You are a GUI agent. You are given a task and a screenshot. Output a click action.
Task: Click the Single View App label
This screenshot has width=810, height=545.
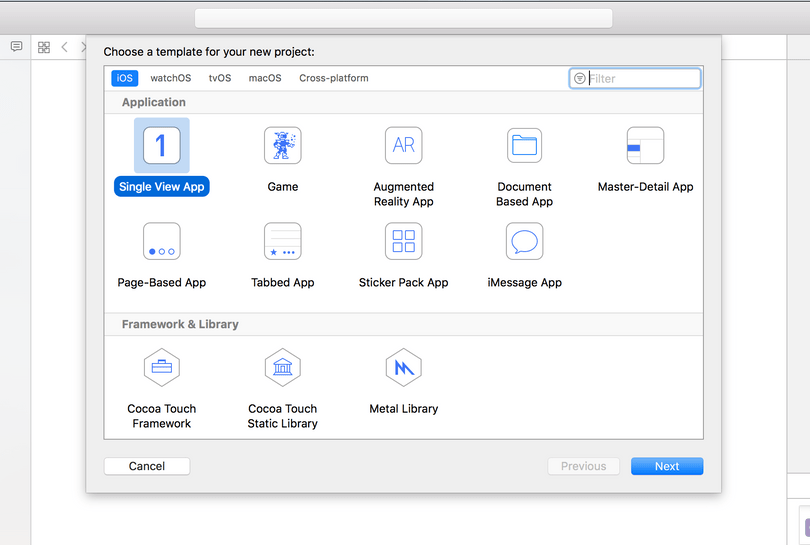coord(162,186)
